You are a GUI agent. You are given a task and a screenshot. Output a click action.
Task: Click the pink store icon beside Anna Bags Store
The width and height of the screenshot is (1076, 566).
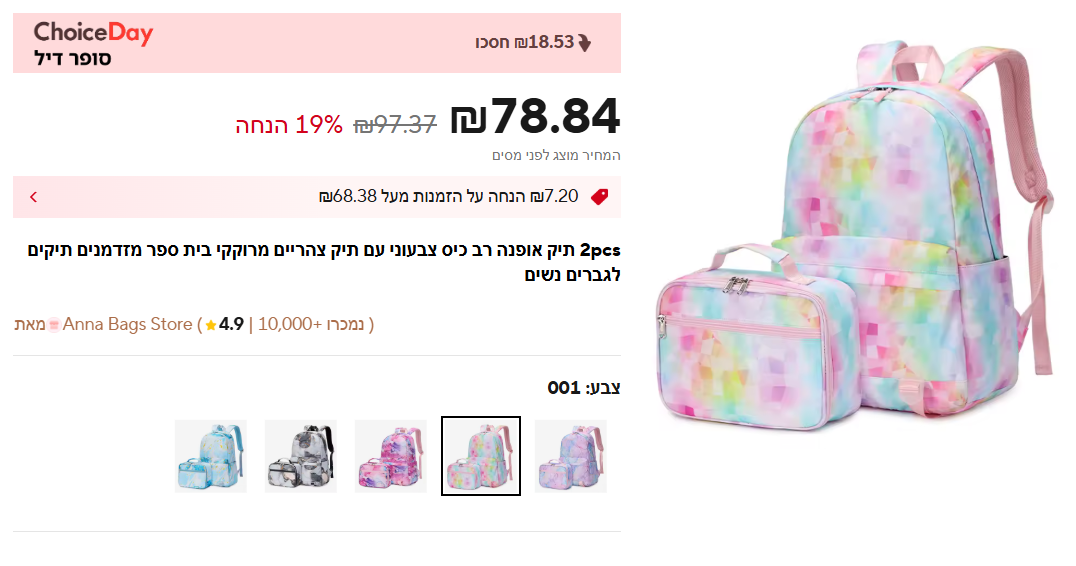tap(54, 324)
